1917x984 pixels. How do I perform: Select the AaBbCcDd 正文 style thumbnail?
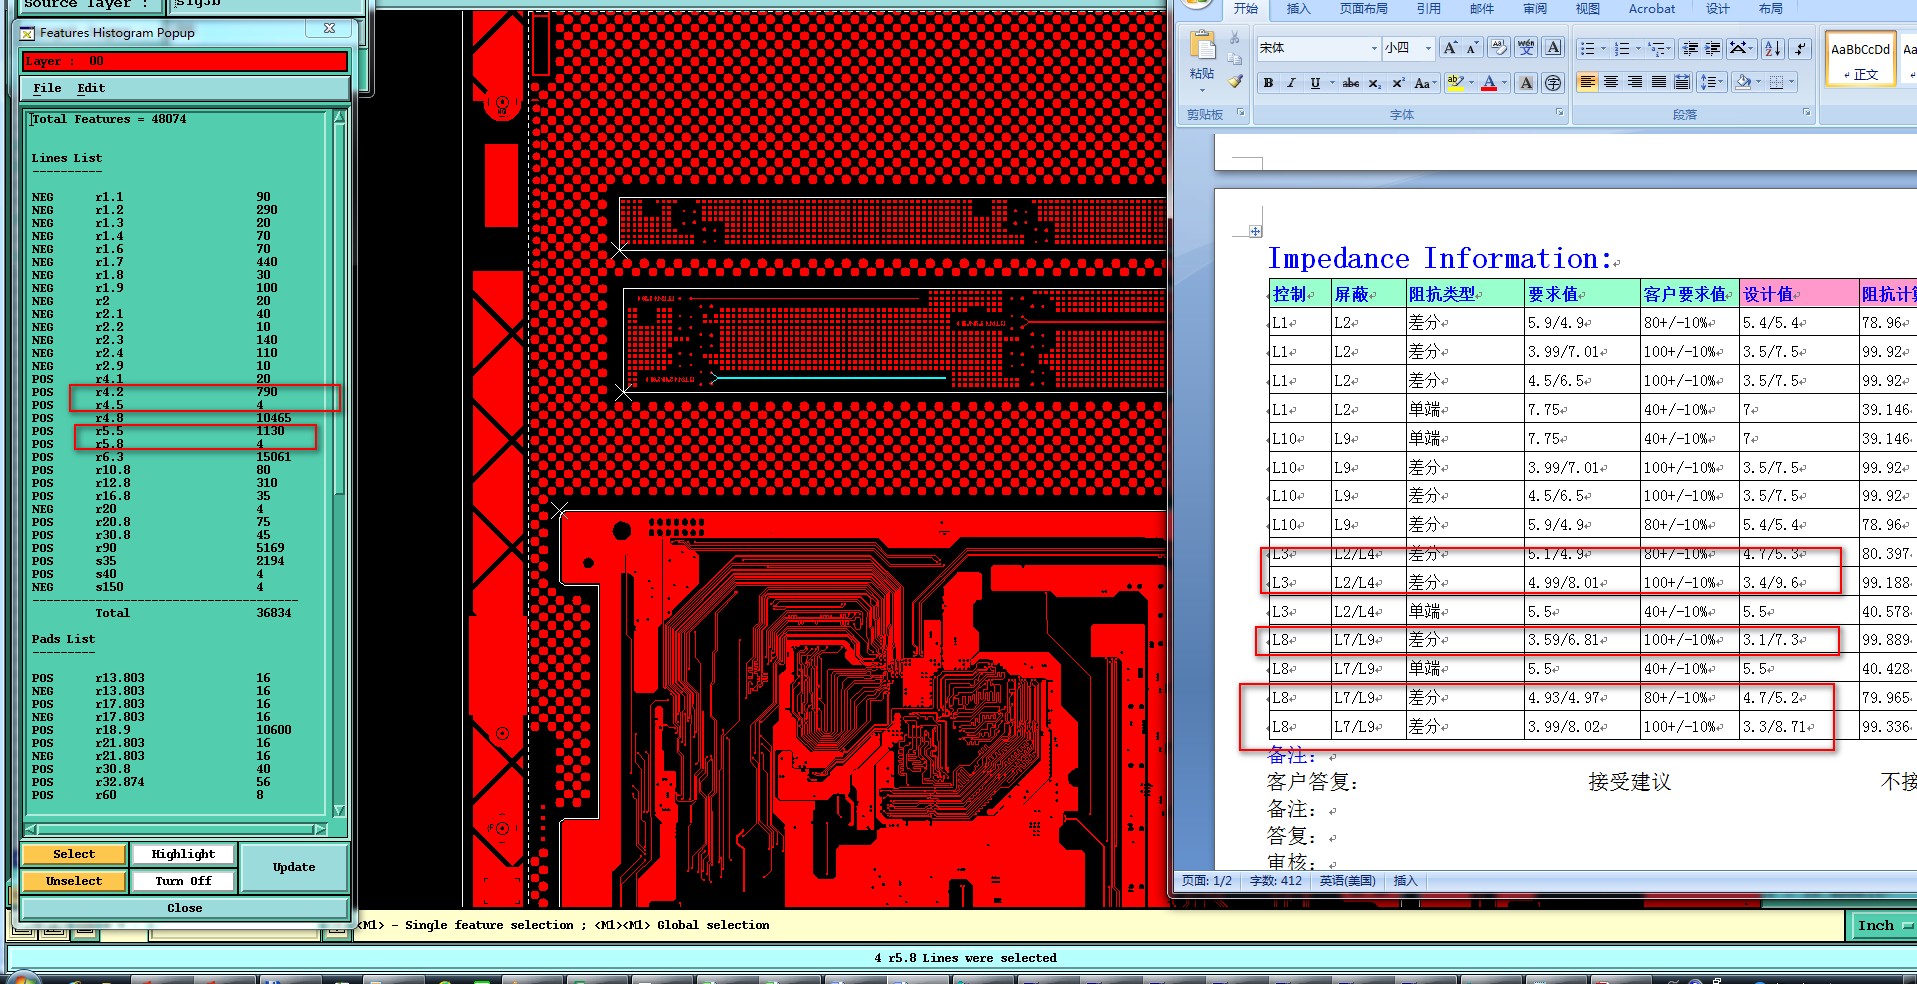click(x=1860, y=59)
